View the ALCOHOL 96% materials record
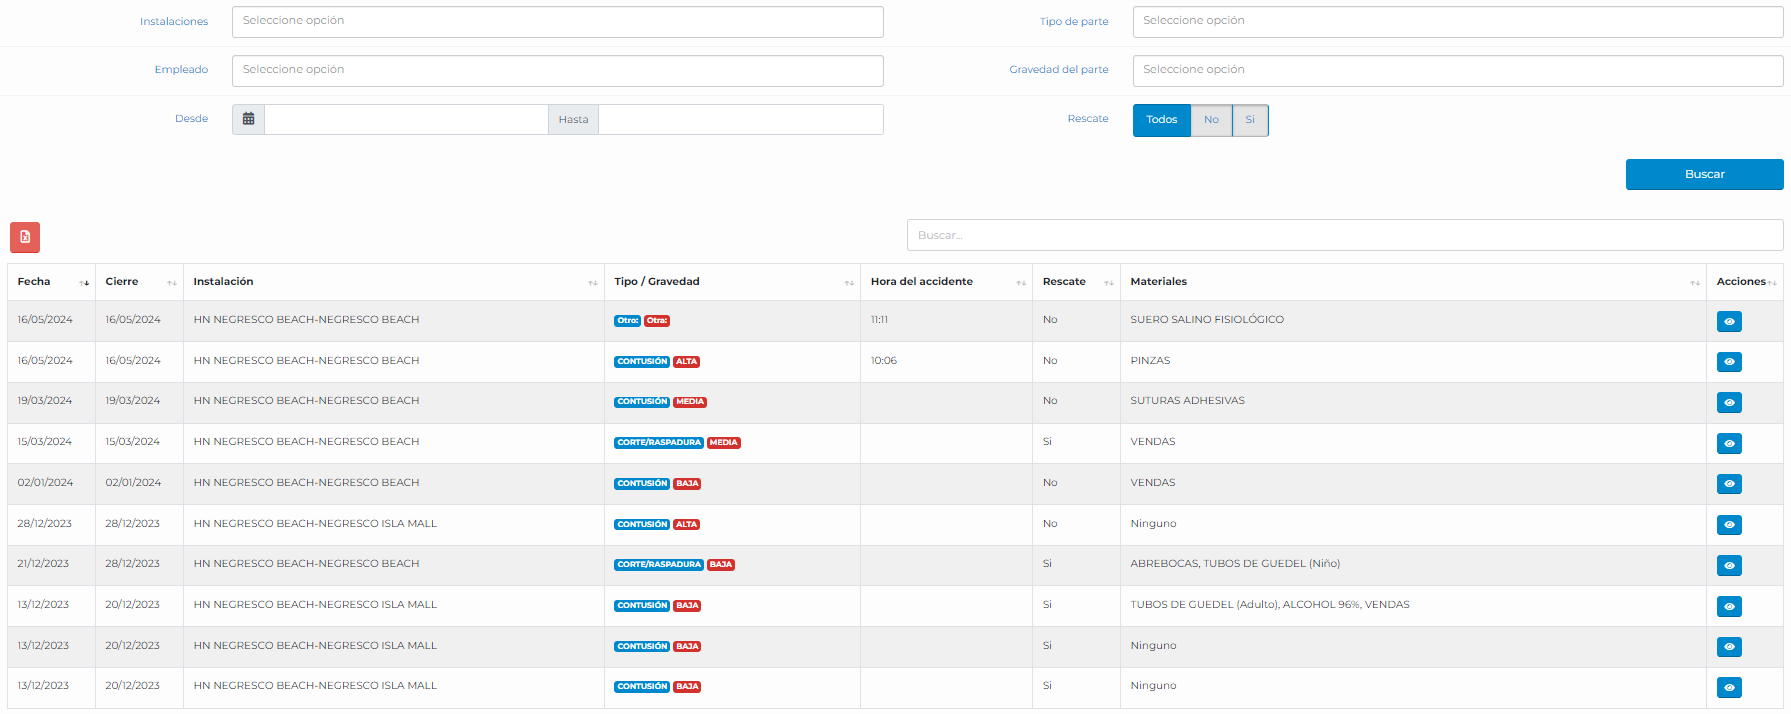 [x=1728, y=606]
